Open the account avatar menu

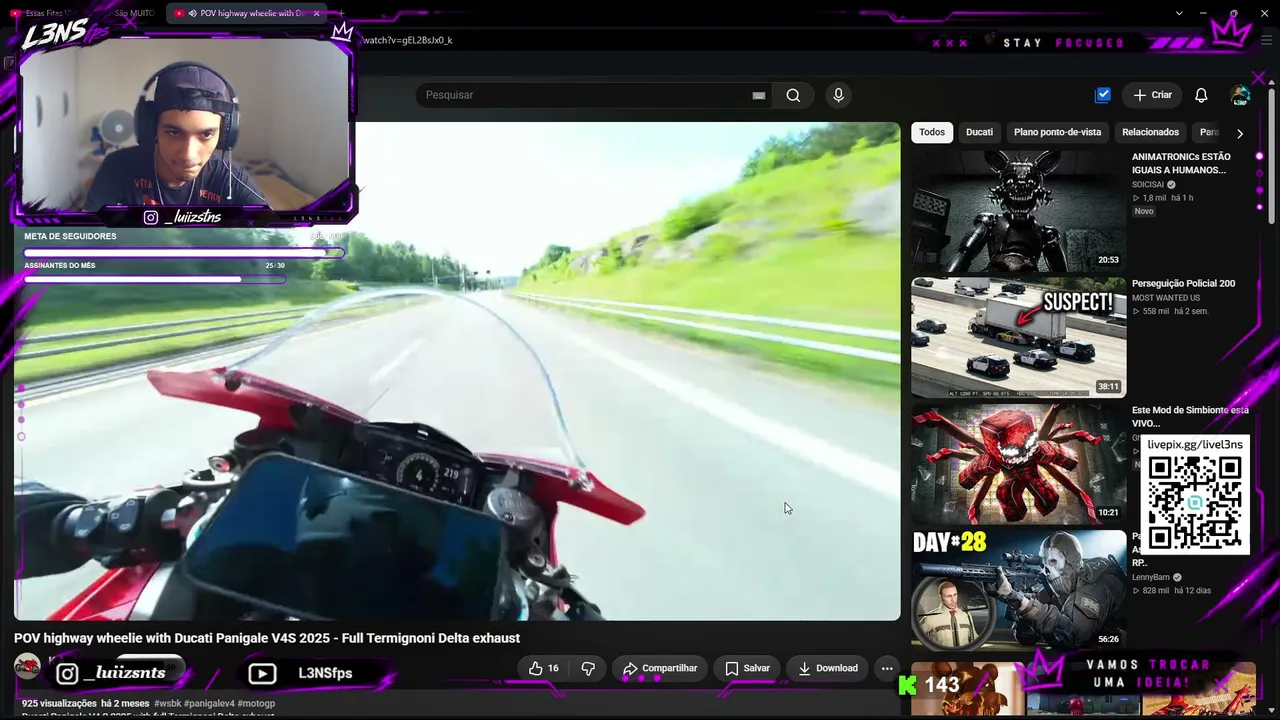(x=1240, y=95)
